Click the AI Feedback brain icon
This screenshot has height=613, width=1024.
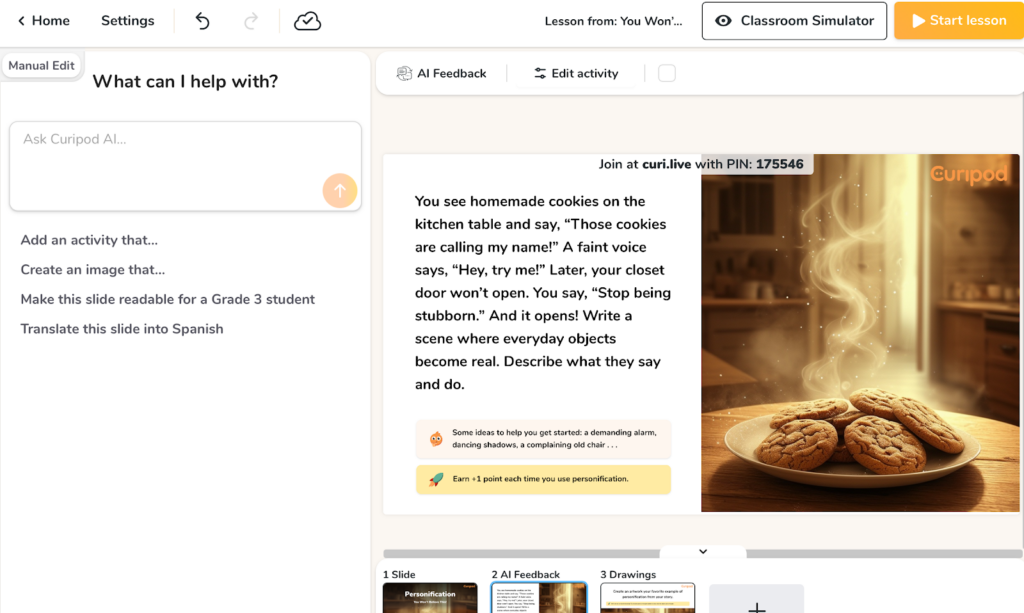click(404, 73)
